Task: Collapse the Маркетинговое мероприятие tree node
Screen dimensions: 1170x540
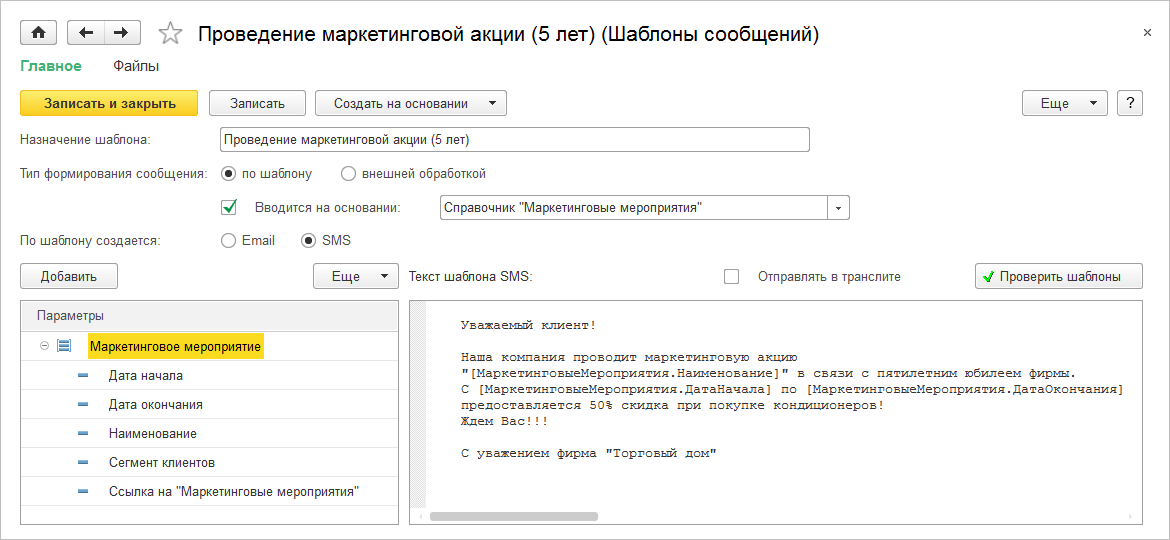Action: [x=44, y=346]
